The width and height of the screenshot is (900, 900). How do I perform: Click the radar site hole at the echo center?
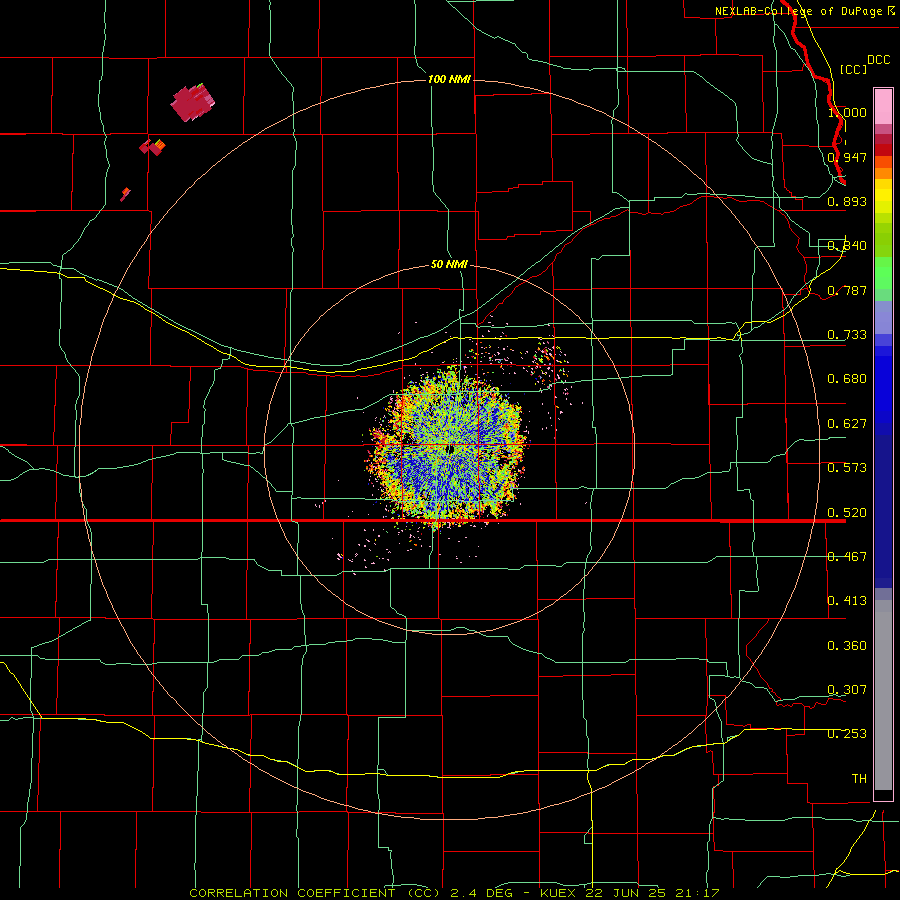pos(451,449)
